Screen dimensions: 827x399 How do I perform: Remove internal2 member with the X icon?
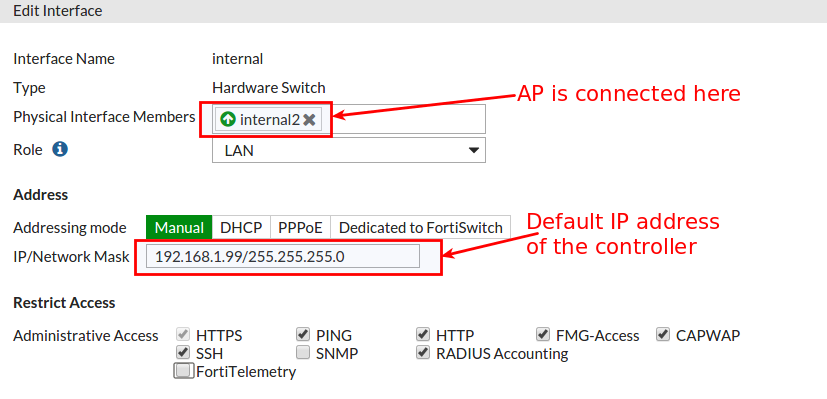point(309,120)
